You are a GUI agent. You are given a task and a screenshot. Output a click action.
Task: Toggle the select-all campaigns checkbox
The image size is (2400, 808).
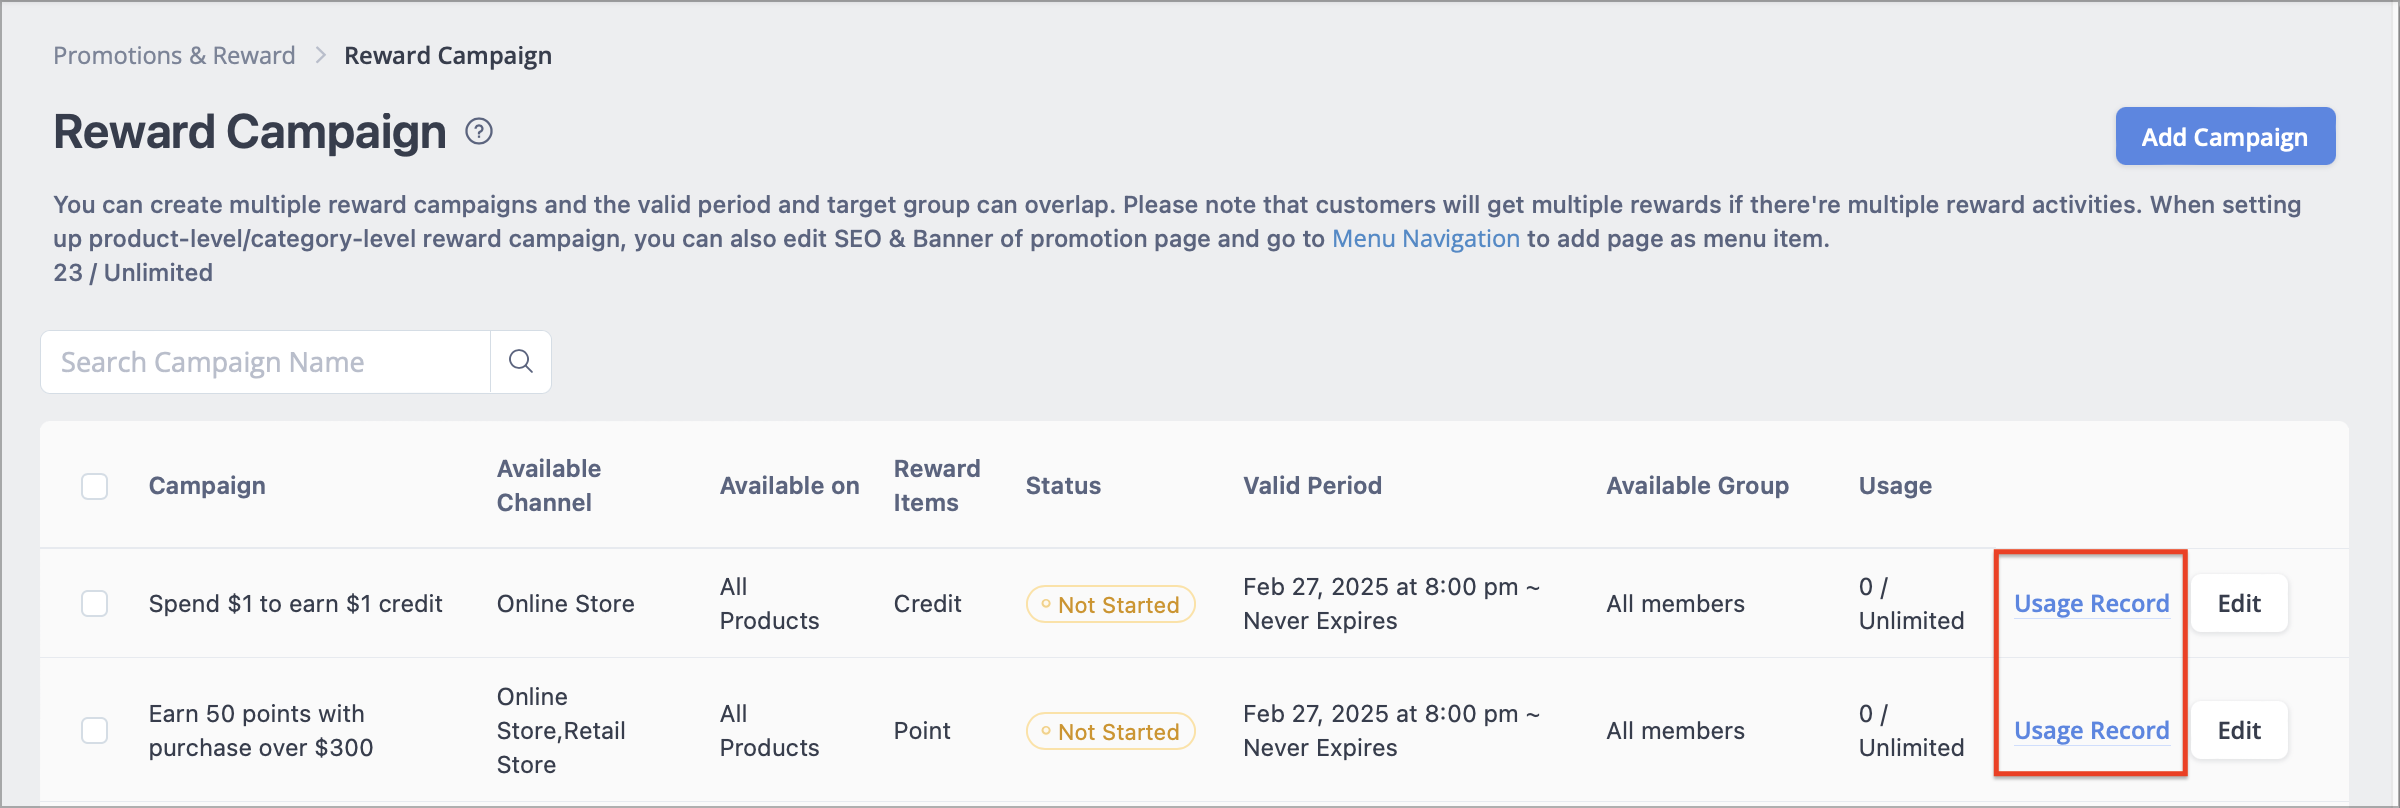tap(95, 487)
